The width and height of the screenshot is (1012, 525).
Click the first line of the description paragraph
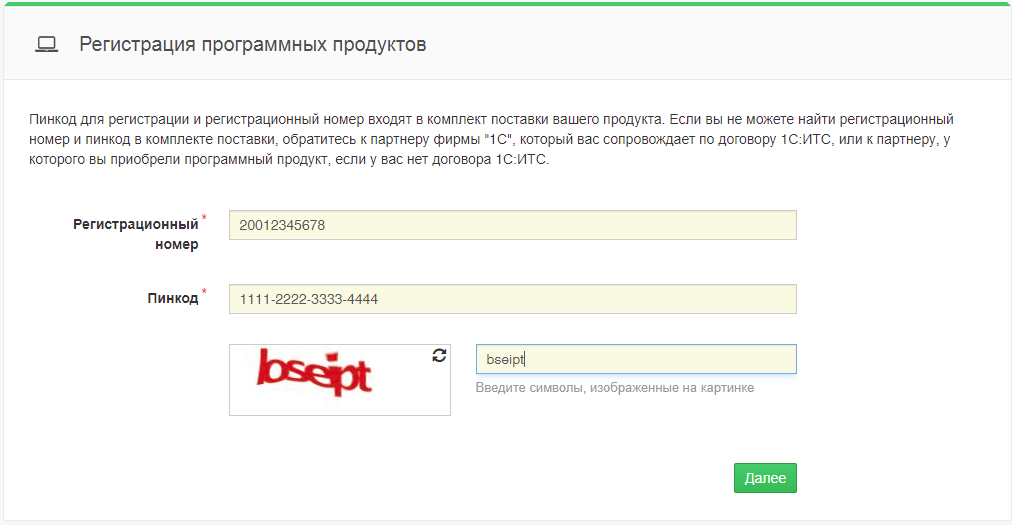pyautogui.click(x=492, y=118)
